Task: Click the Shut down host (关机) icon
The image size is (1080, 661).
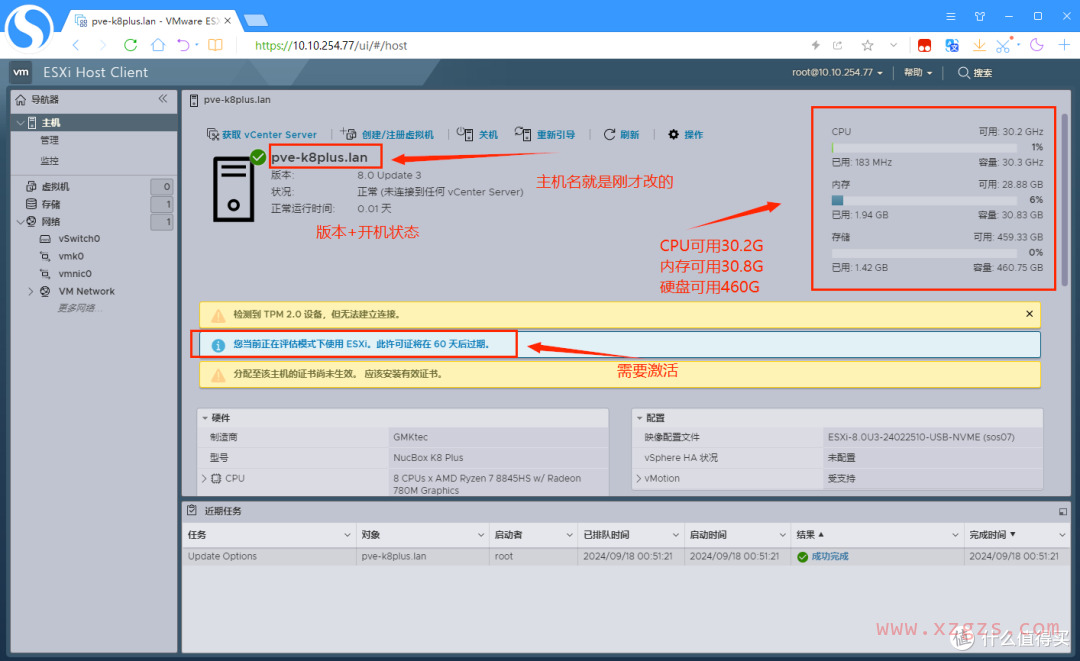Action: pyautogui.click(x=465, y=134)
